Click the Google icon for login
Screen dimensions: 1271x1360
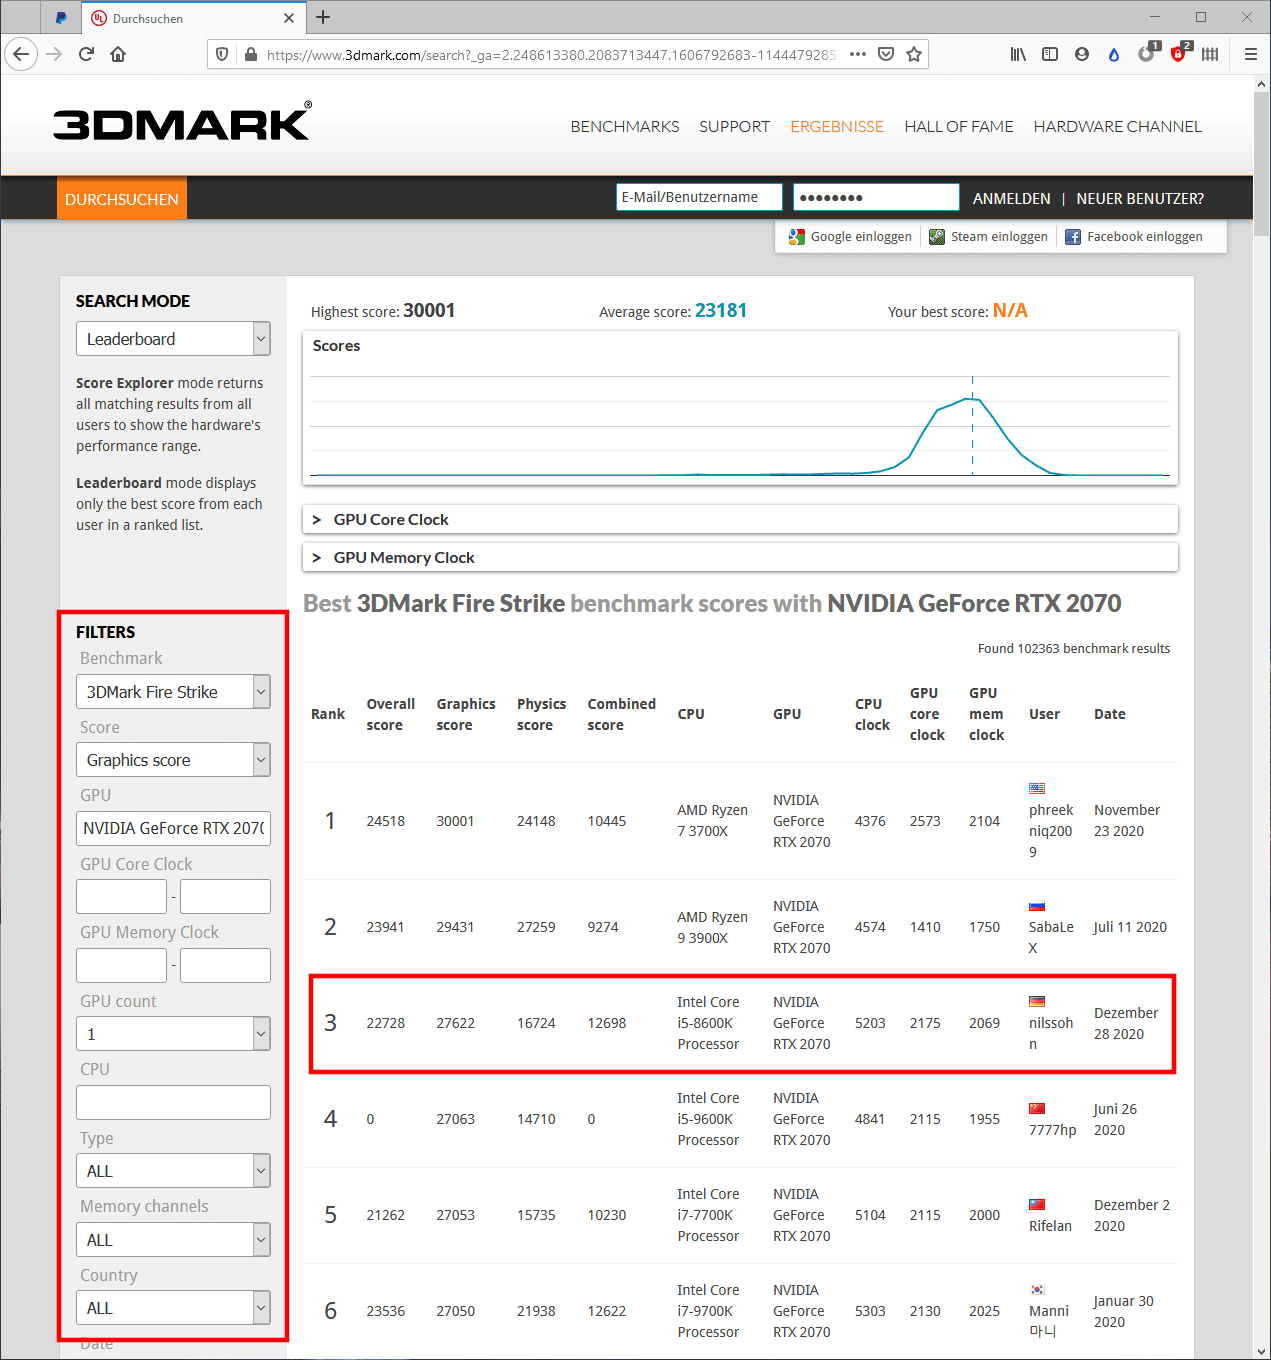coord(796,237)
